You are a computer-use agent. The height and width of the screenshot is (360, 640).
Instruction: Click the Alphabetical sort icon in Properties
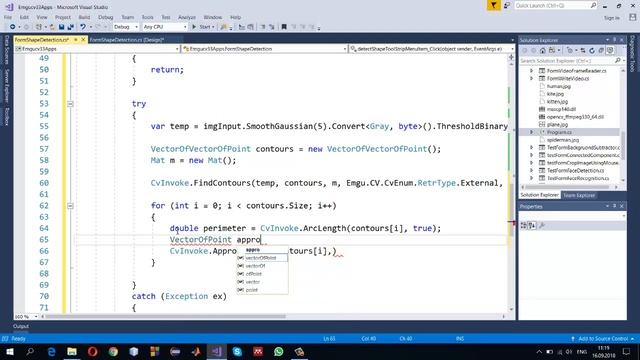point(532,225)
